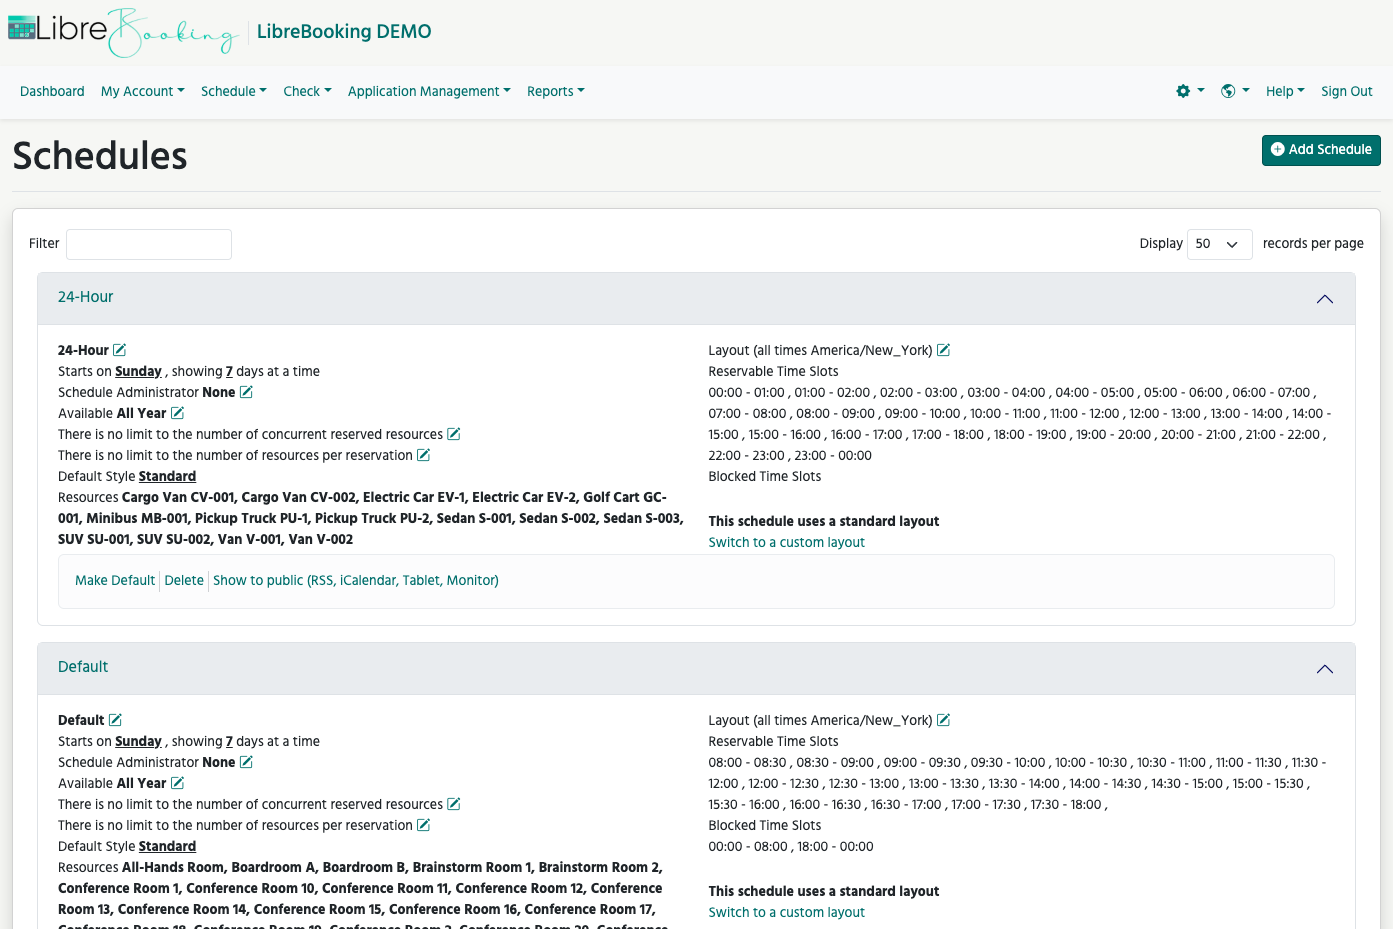The image size is (1393, 929).
Task: Click Add Schedule button
Action: pyautogui.click(x=1321, y=150)
